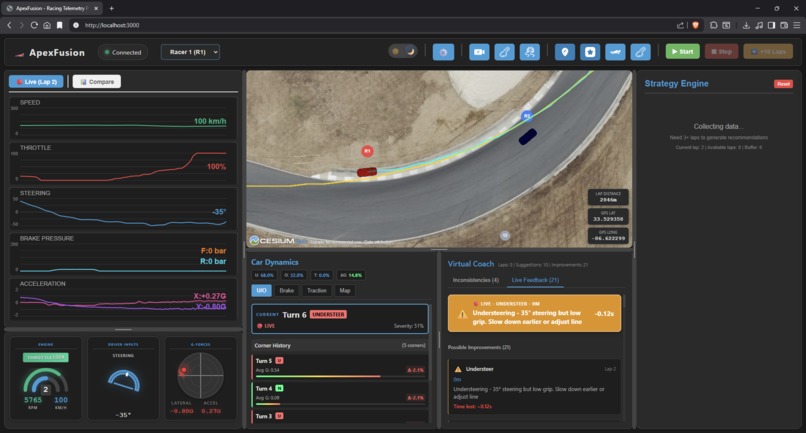Click the G-forces circular plot
The width and height of the screenshot is (806, 433).
(x=200, y=375)
